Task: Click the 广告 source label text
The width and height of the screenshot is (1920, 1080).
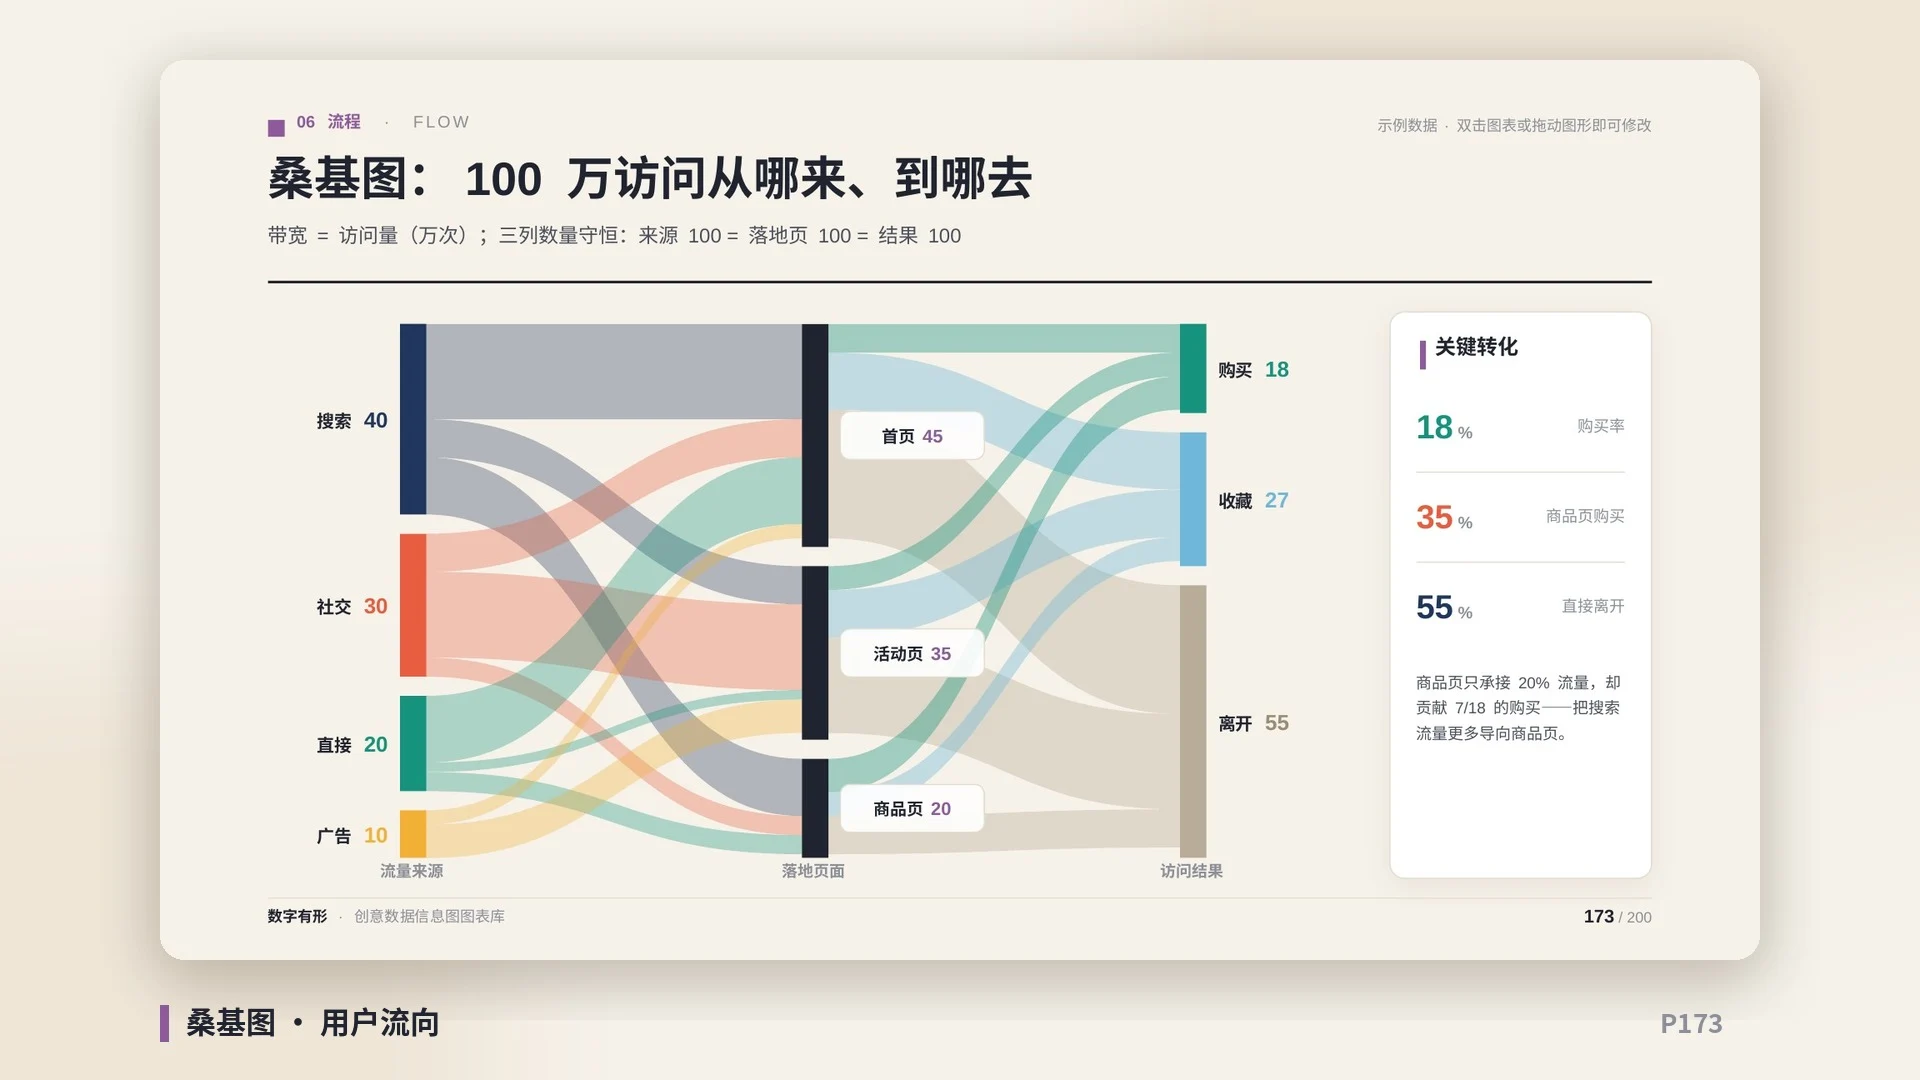Action: (x=334, y=836)
